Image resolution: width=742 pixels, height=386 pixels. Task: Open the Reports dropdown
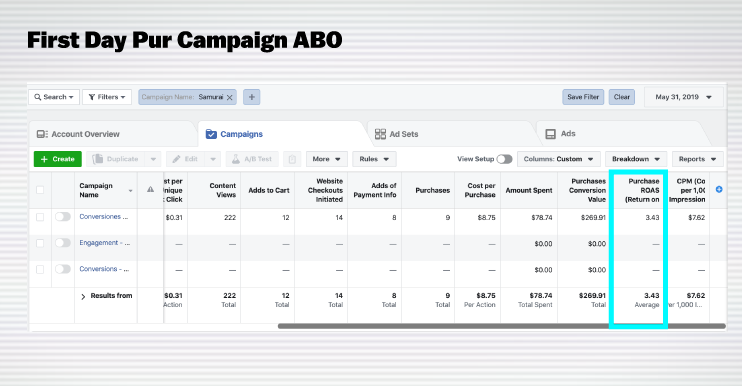click(x=698, y=159)
